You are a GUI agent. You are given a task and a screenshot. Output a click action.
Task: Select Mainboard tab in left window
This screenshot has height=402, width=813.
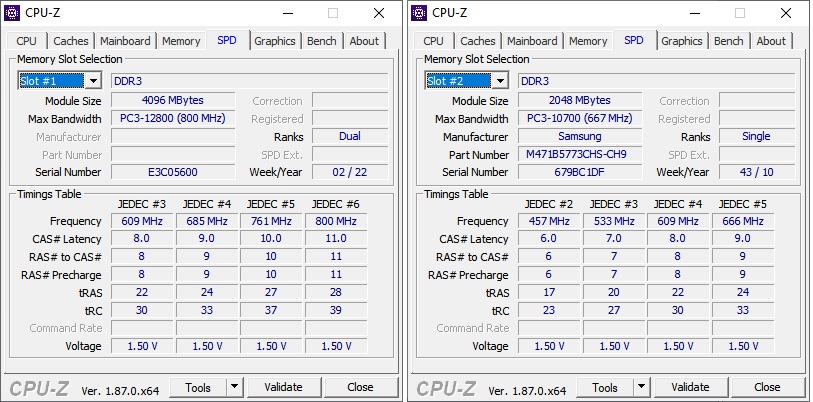125,41
